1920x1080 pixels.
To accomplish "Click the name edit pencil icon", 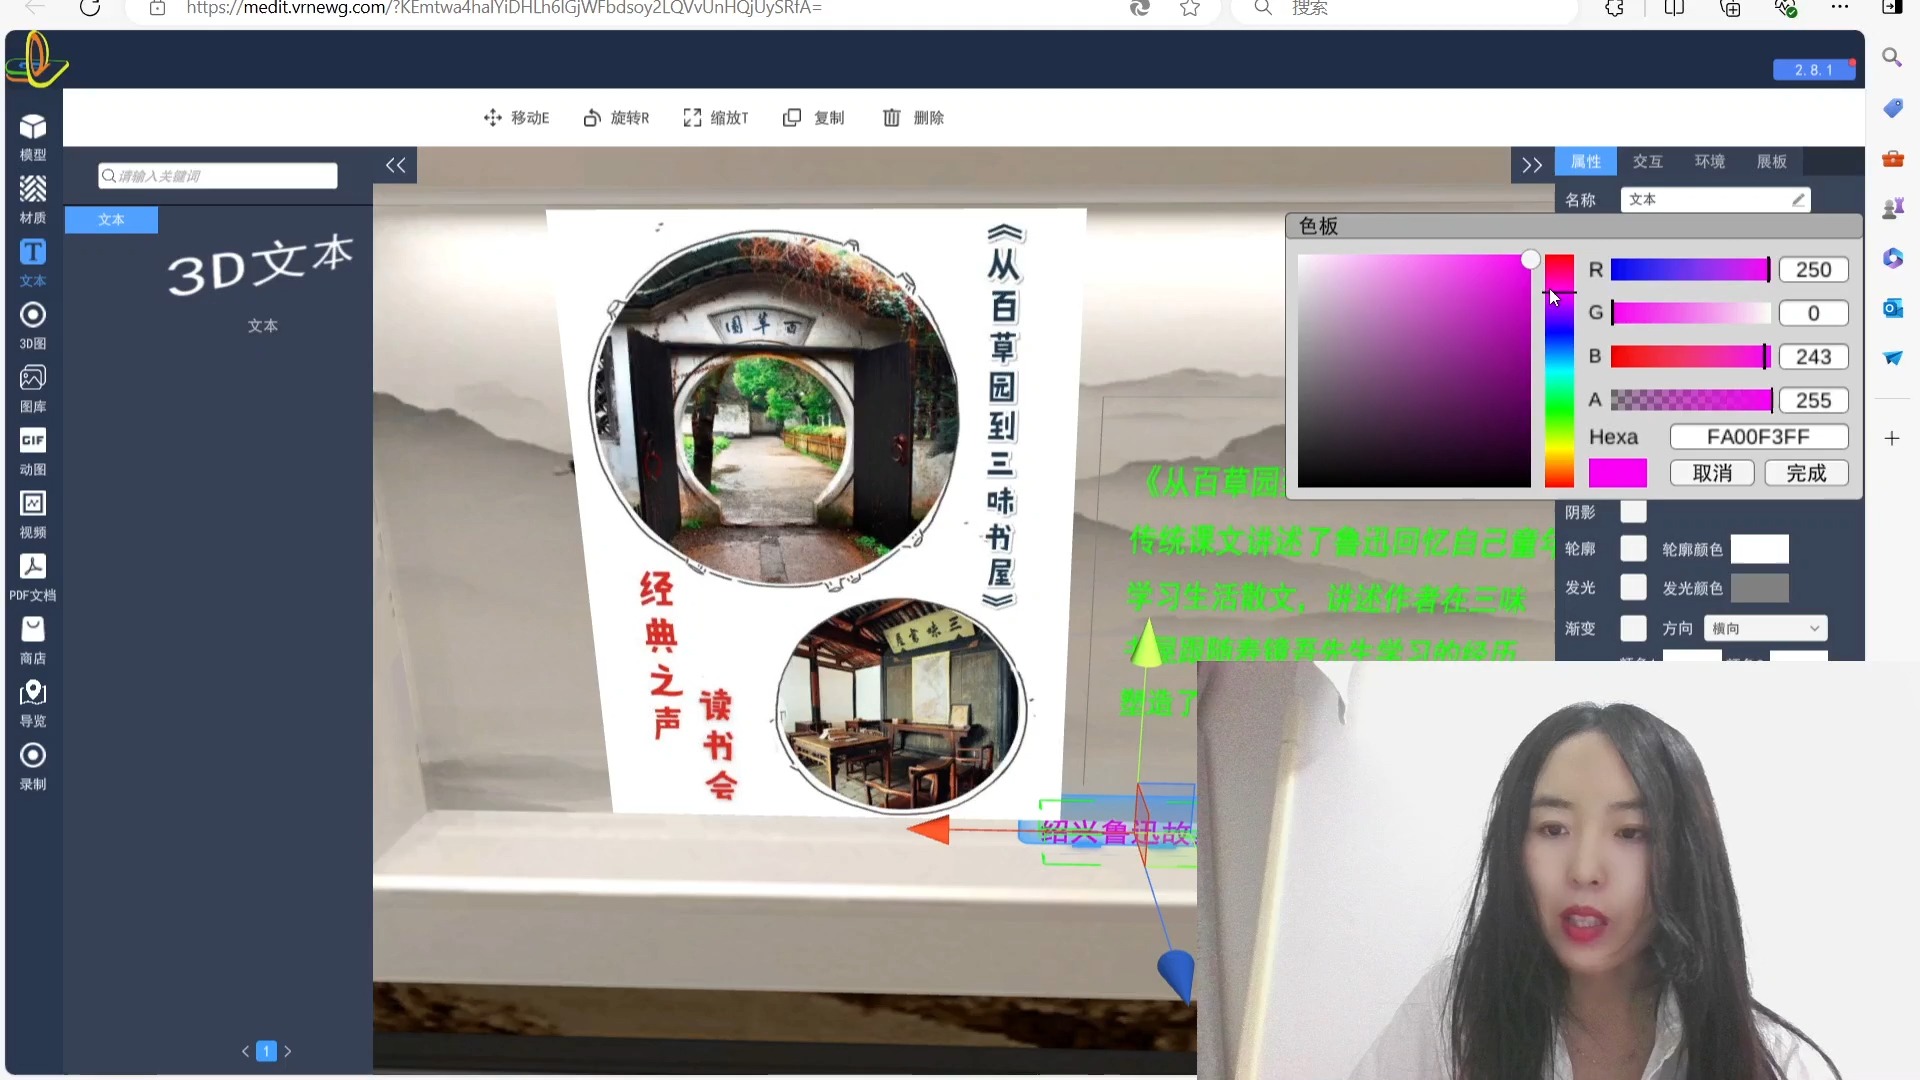I will click(1798, 200).
